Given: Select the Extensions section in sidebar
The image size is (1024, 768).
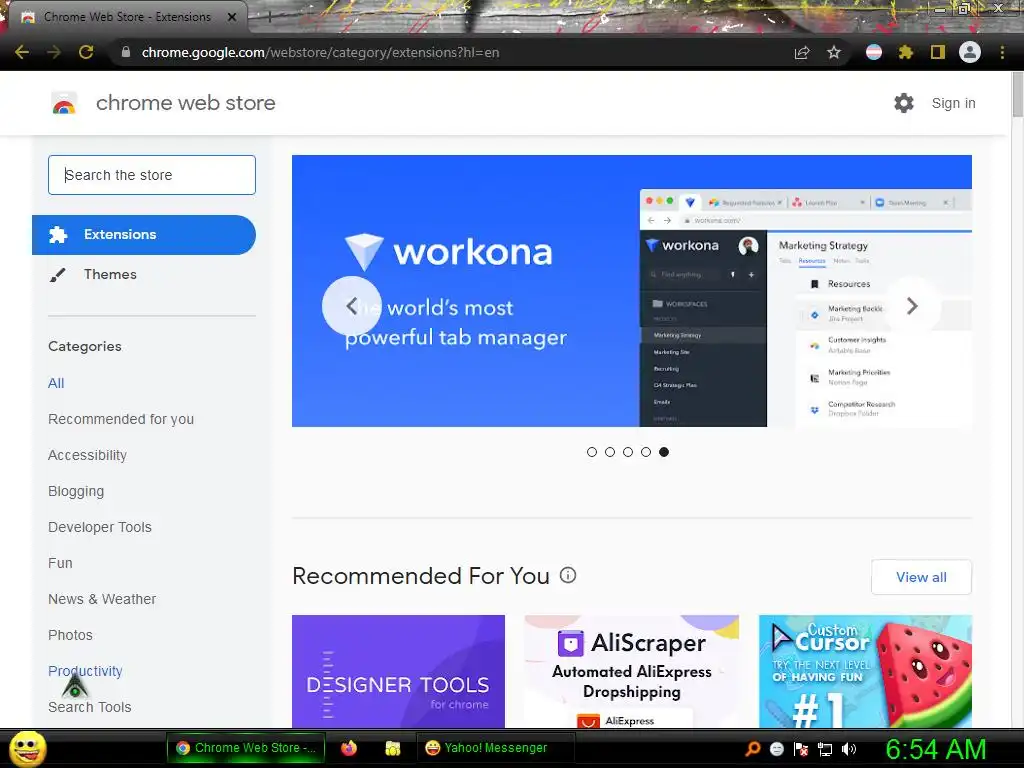Looking at the screenshot, I should pyautogui.click(x=144, y=234).
